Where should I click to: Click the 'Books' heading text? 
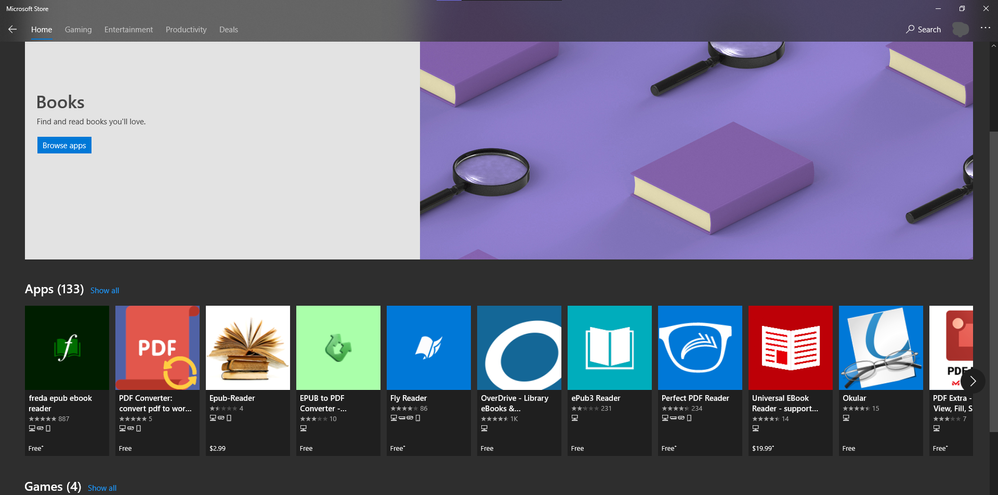[60, 102]
